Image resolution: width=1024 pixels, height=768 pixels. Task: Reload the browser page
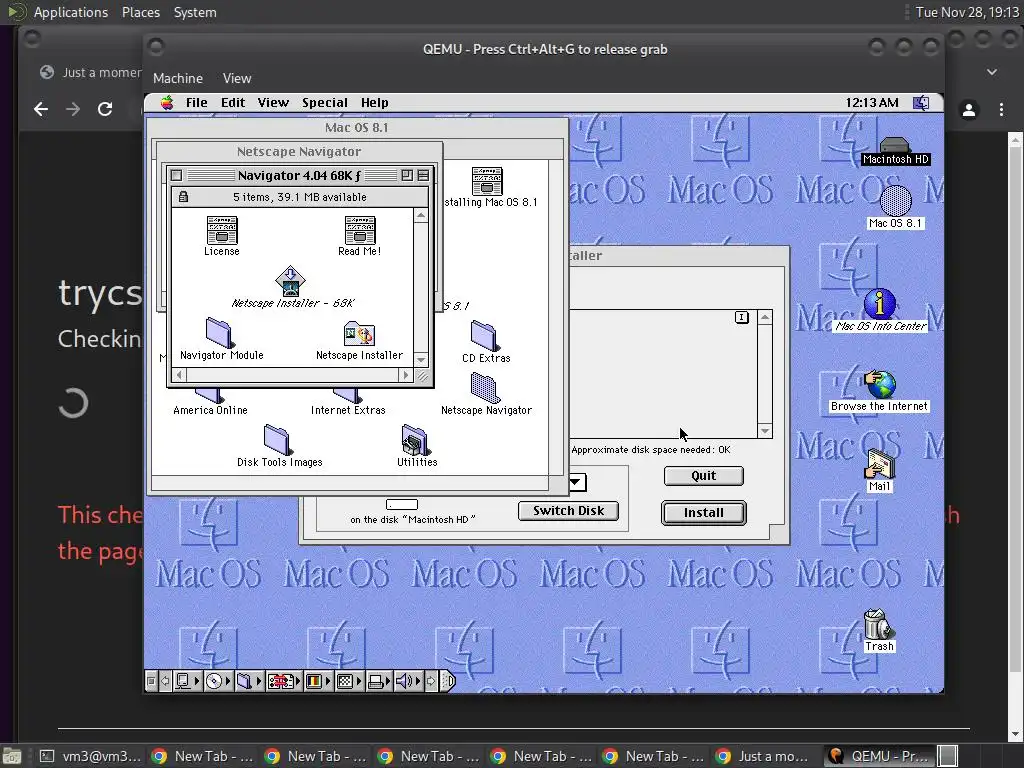coord(104,109)
